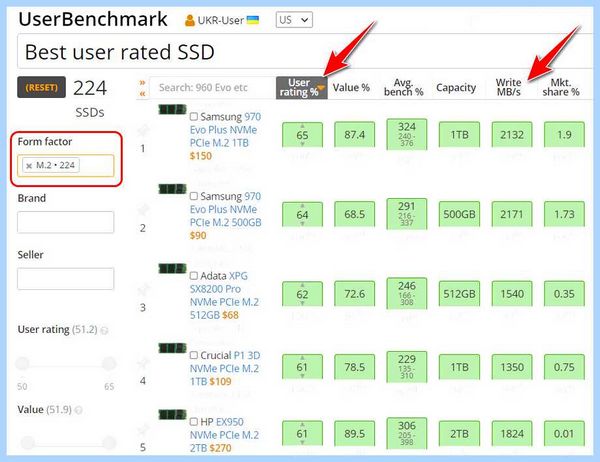Click the HP EX950 SSD thumbnail
600x462 pixels.
[x=172, y=415]
